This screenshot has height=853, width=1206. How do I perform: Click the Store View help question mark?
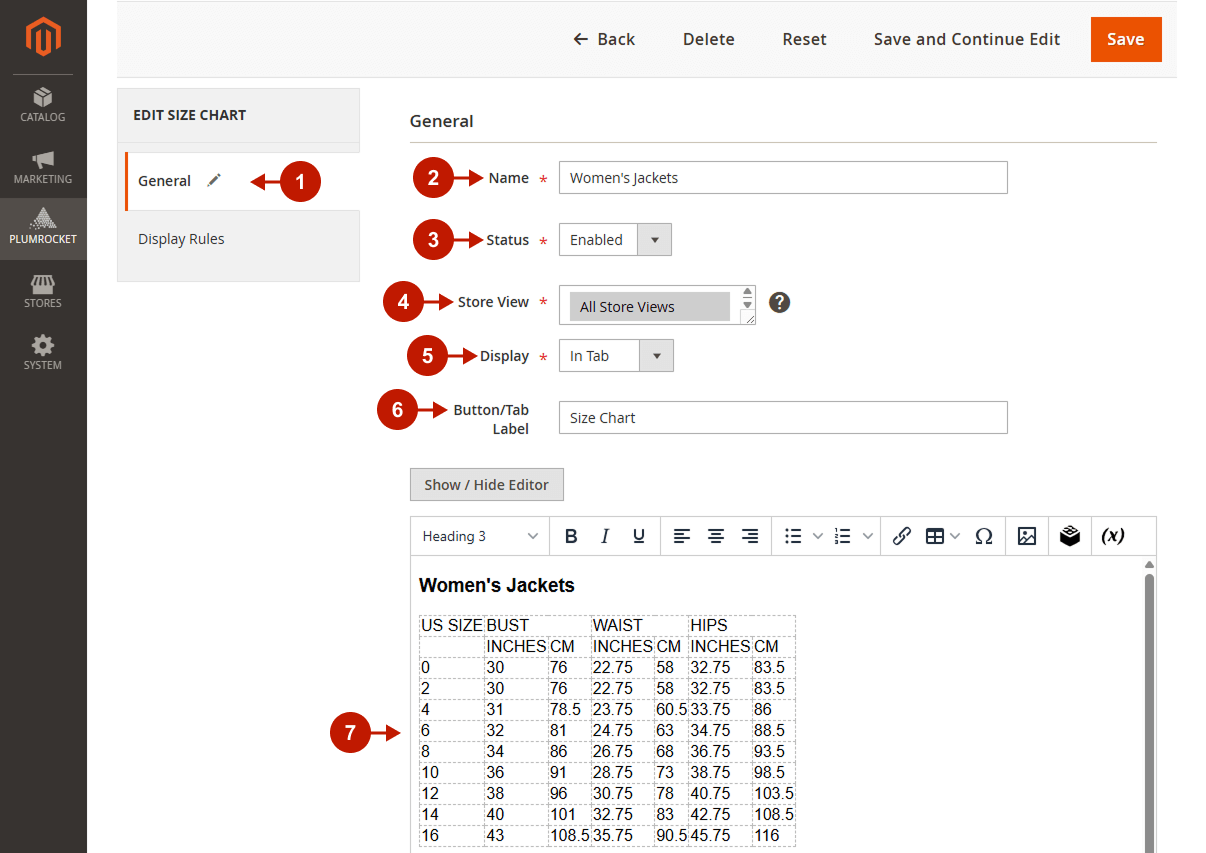tap(780, 302)
